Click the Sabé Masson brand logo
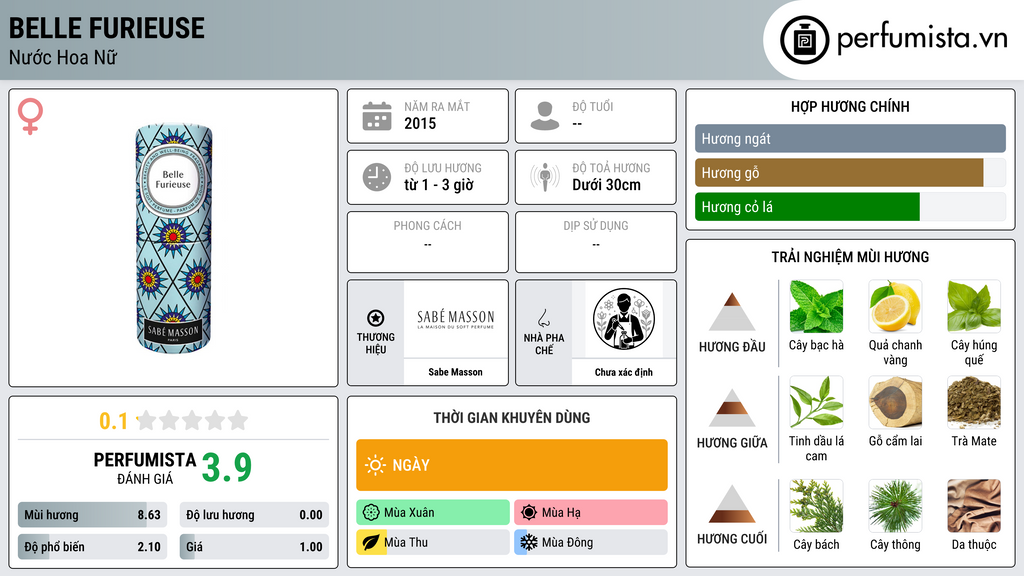Viewport: 1024px width, 576px height. click(x=455, y=319)
